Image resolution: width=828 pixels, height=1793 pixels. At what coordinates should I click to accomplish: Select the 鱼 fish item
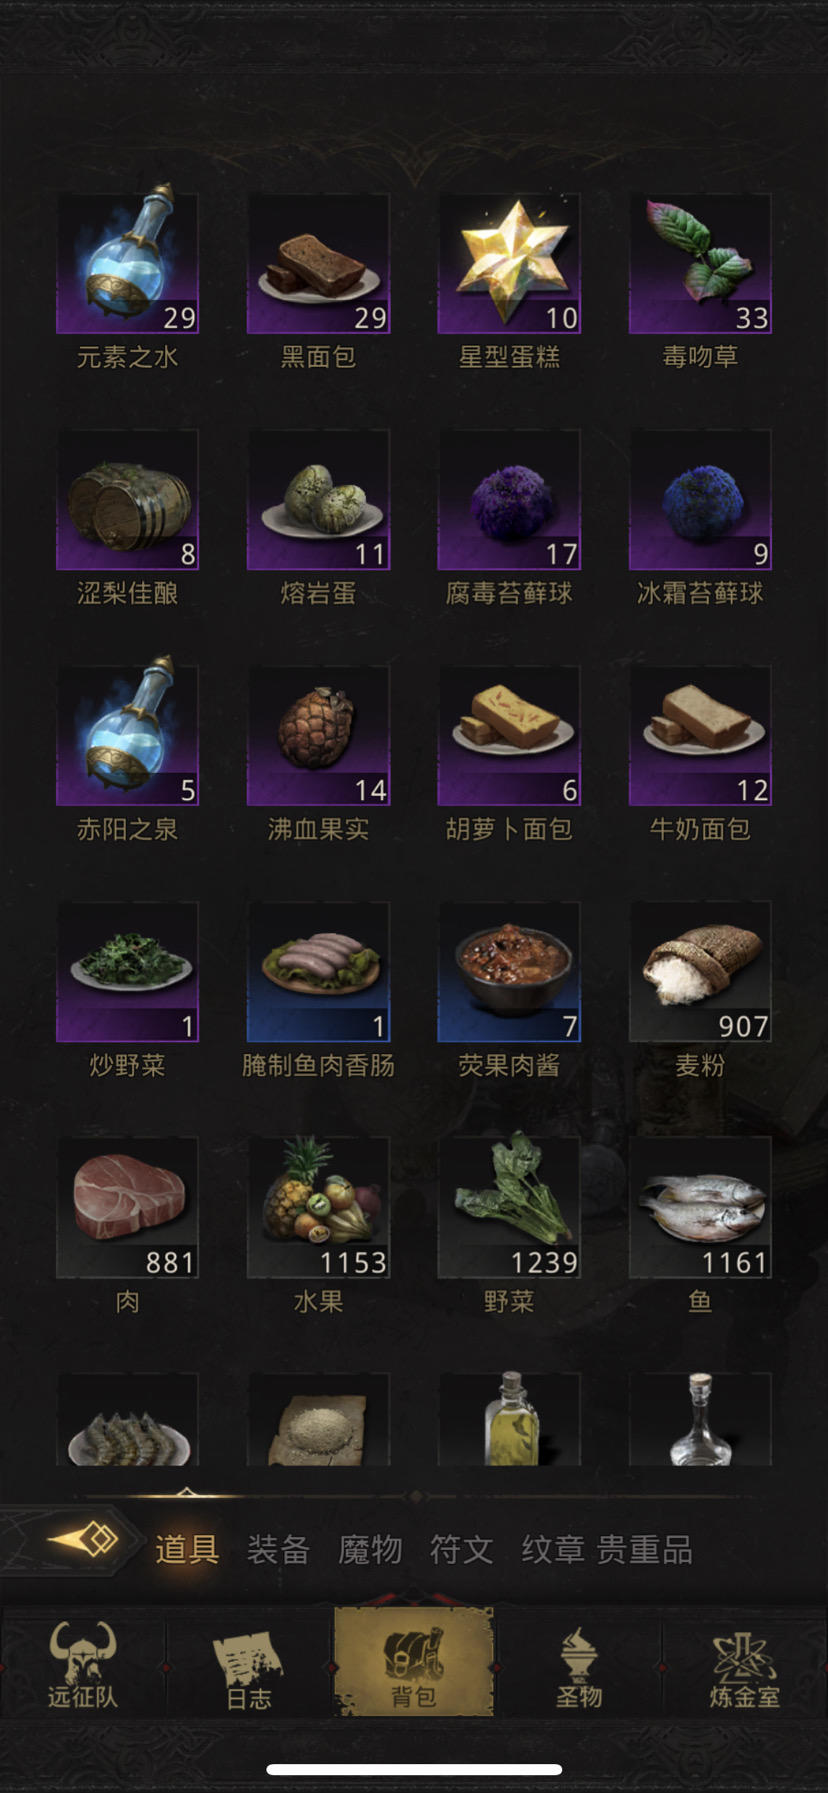(700, 1208)
